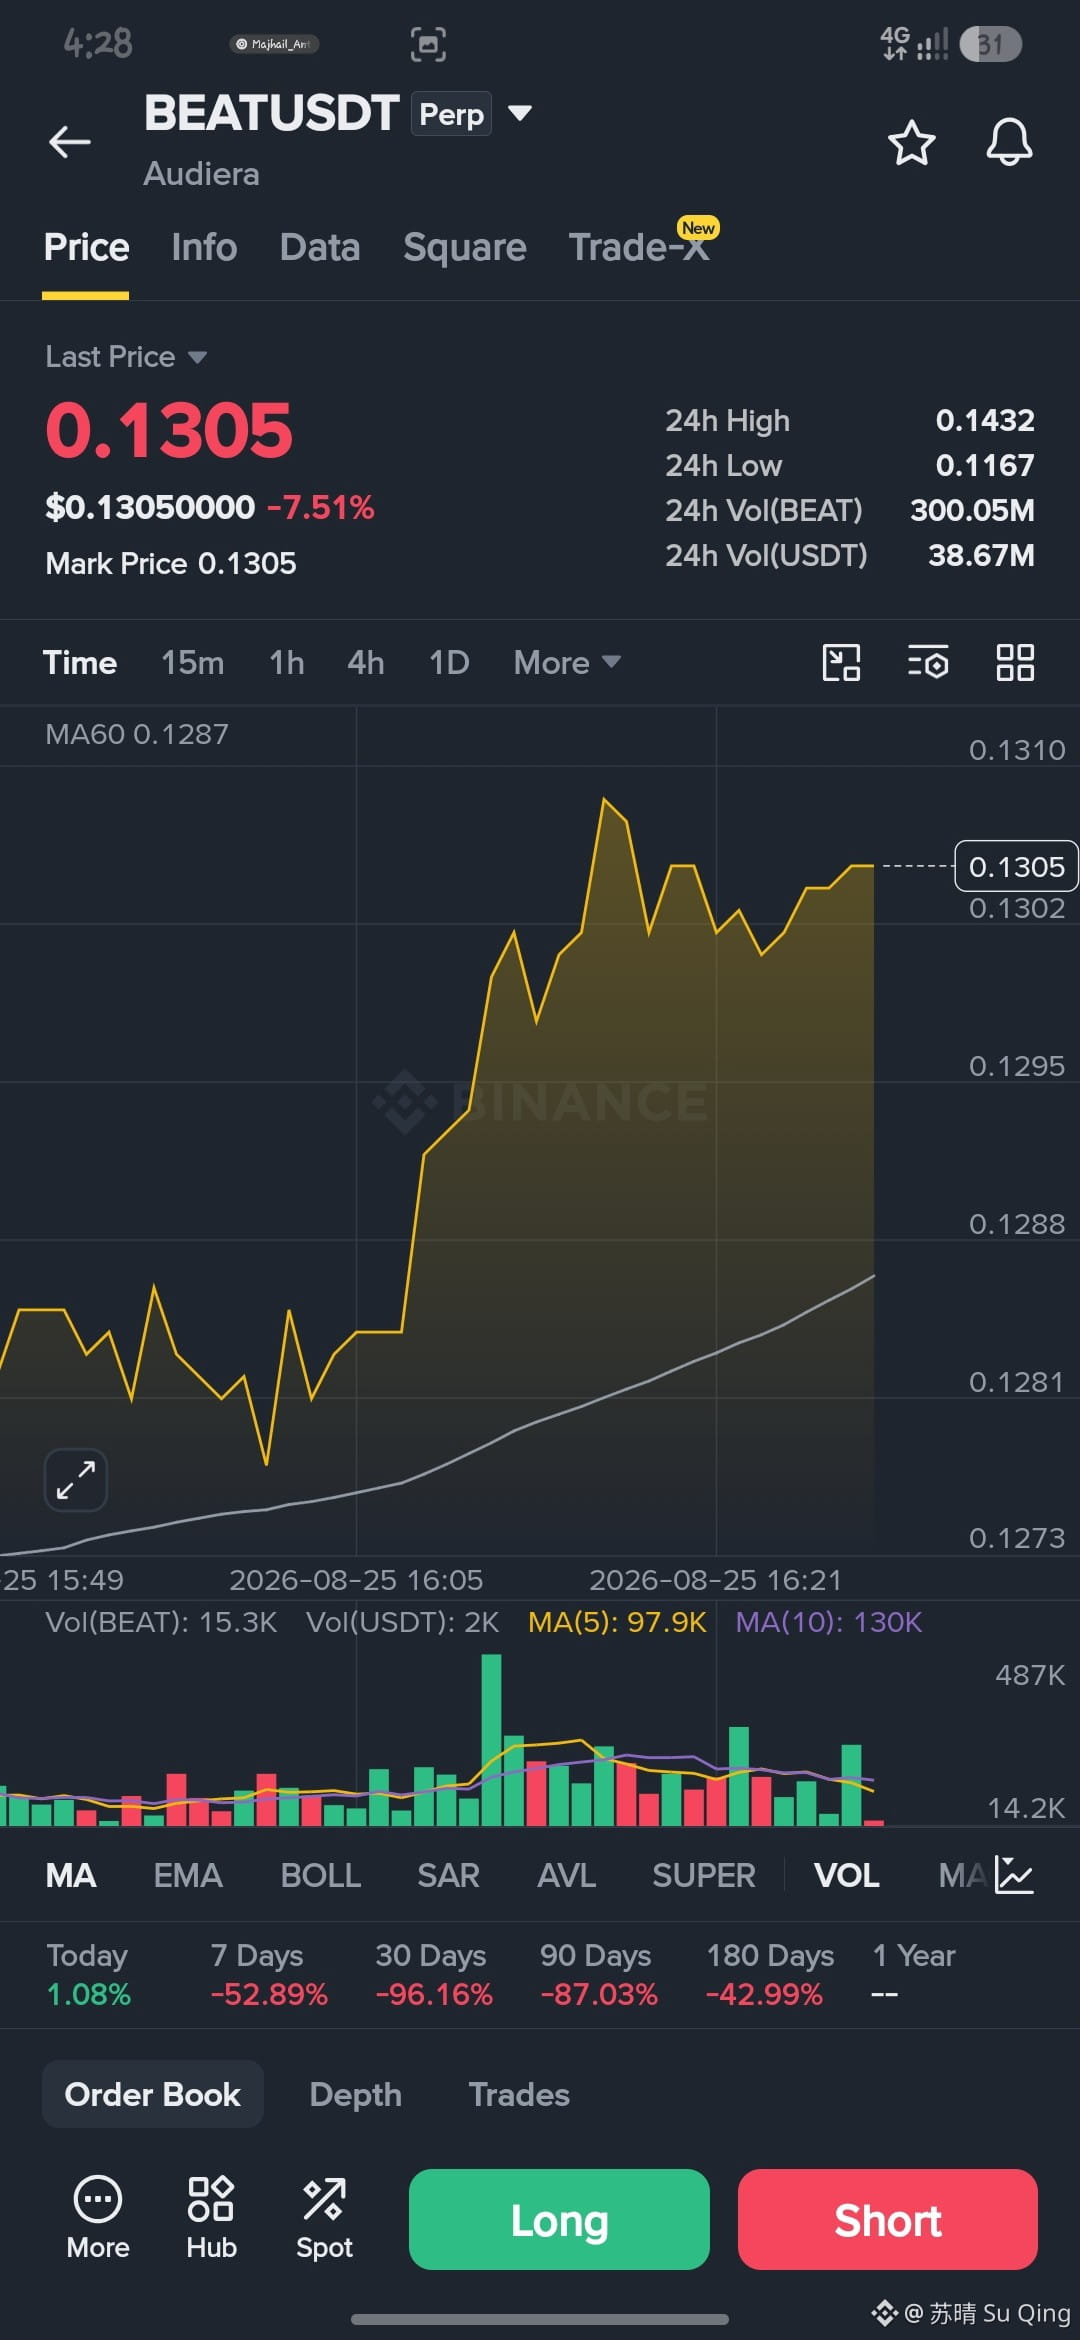Open the Order Book tab
The image size is (1080, 2340).
(x=153, y=2094)
